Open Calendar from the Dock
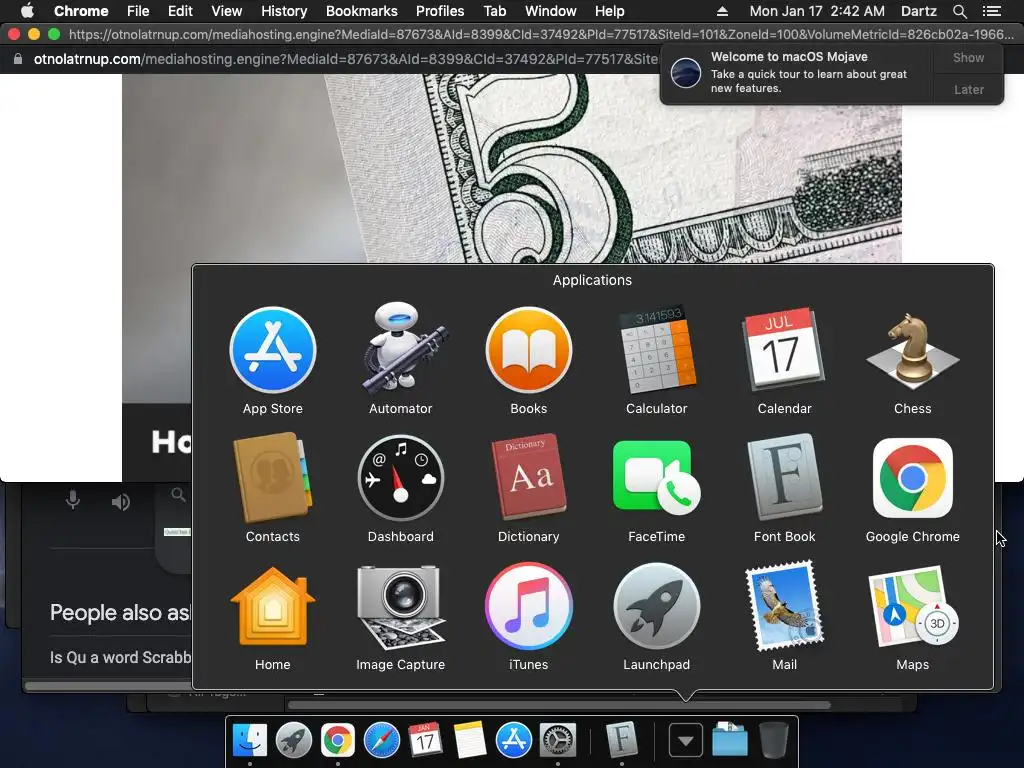Viewport: 1024px width, 768px height. [x=425, y=741]
